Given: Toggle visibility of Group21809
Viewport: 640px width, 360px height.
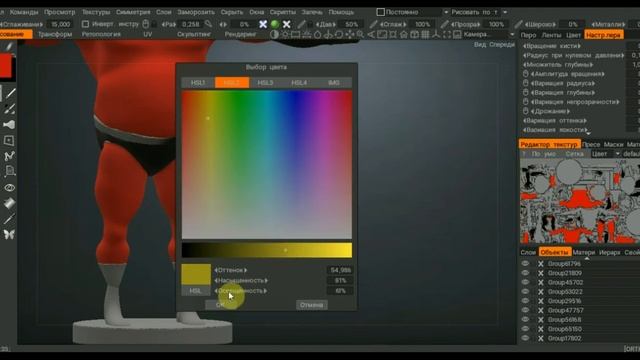Looking at the screenshot, I should click(x=525, y=273).
